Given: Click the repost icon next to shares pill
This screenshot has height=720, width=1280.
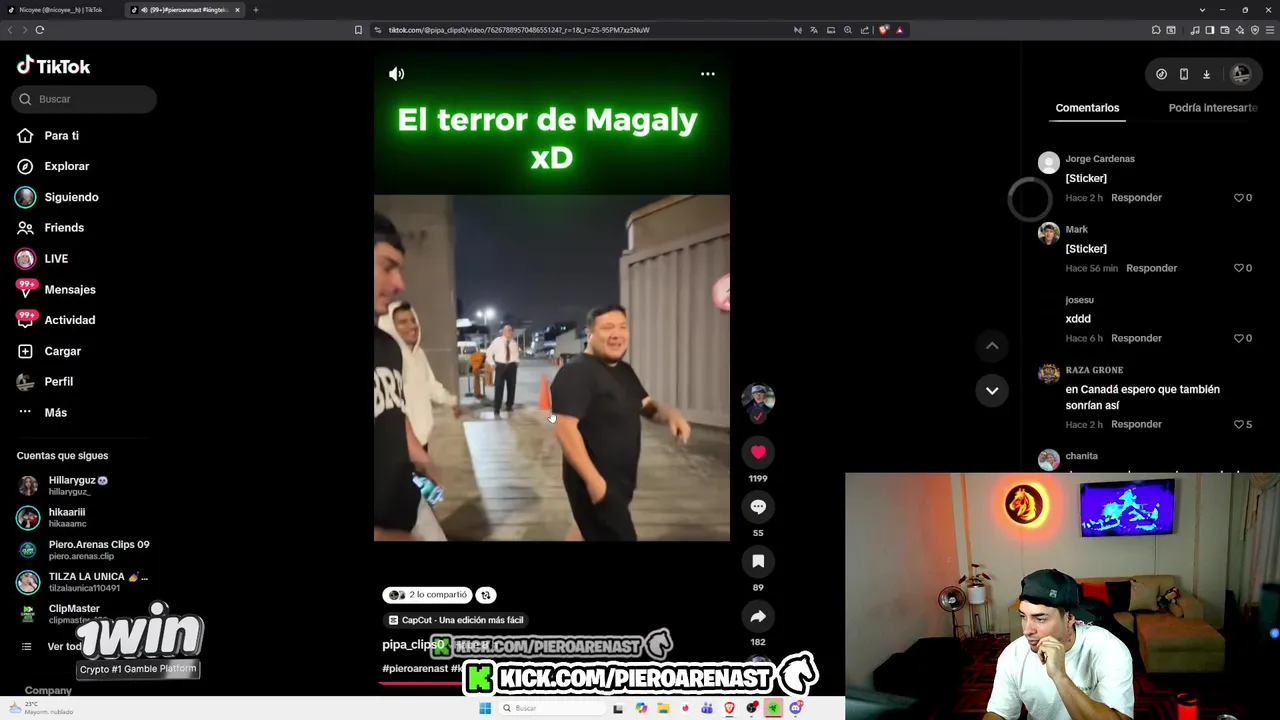Looking at the screenshot, I should tap(485, 595).
